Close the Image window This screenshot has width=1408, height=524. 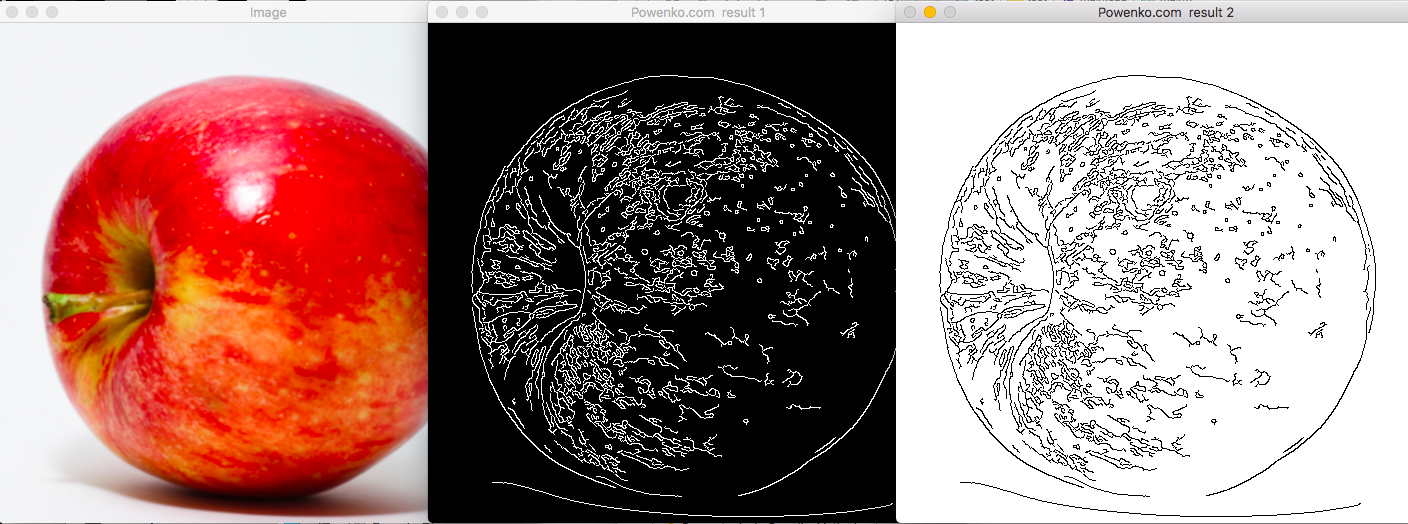[x=11, y=12]
